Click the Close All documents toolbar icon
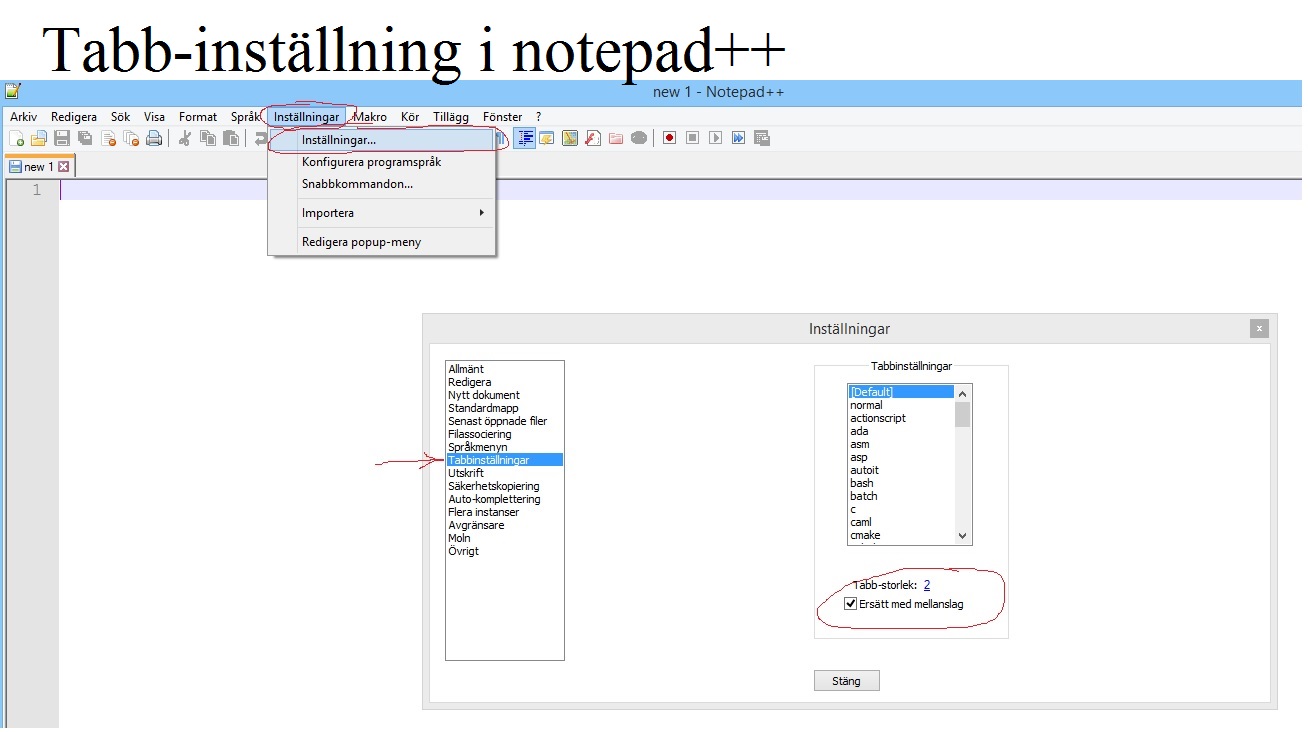 pos(131,139)
